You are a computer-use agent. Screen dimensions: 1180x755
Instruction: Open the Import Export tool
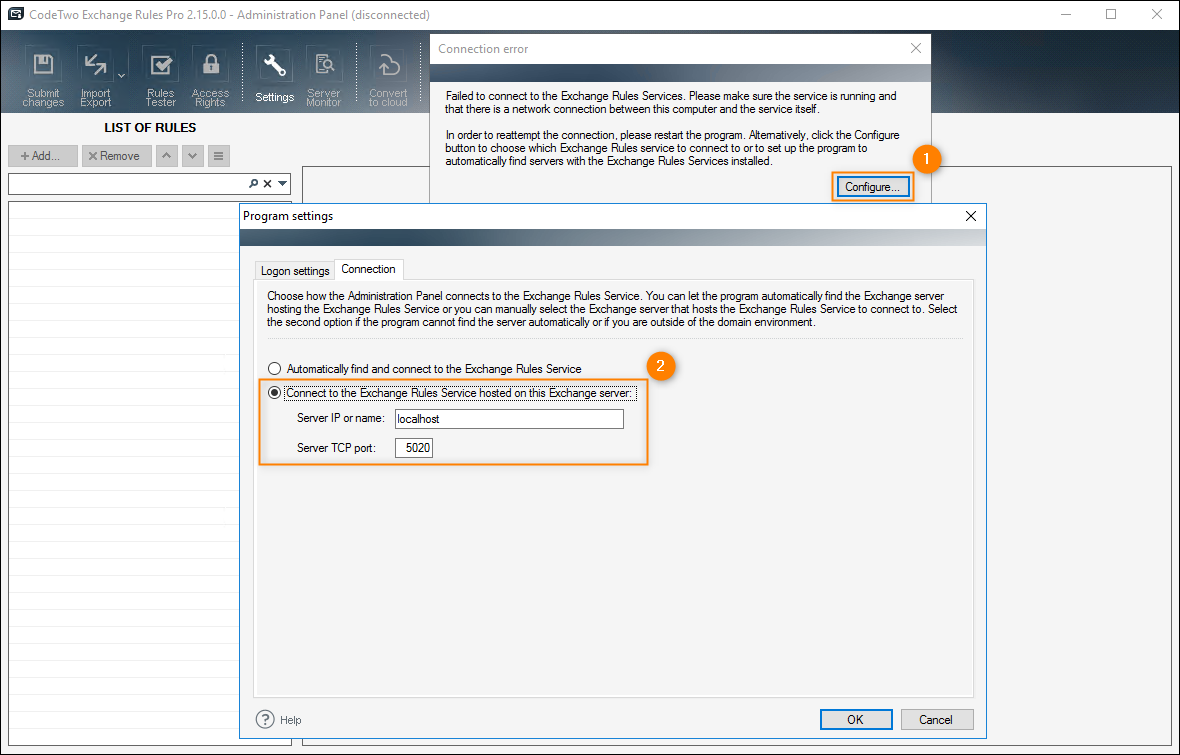coord(96,78)
